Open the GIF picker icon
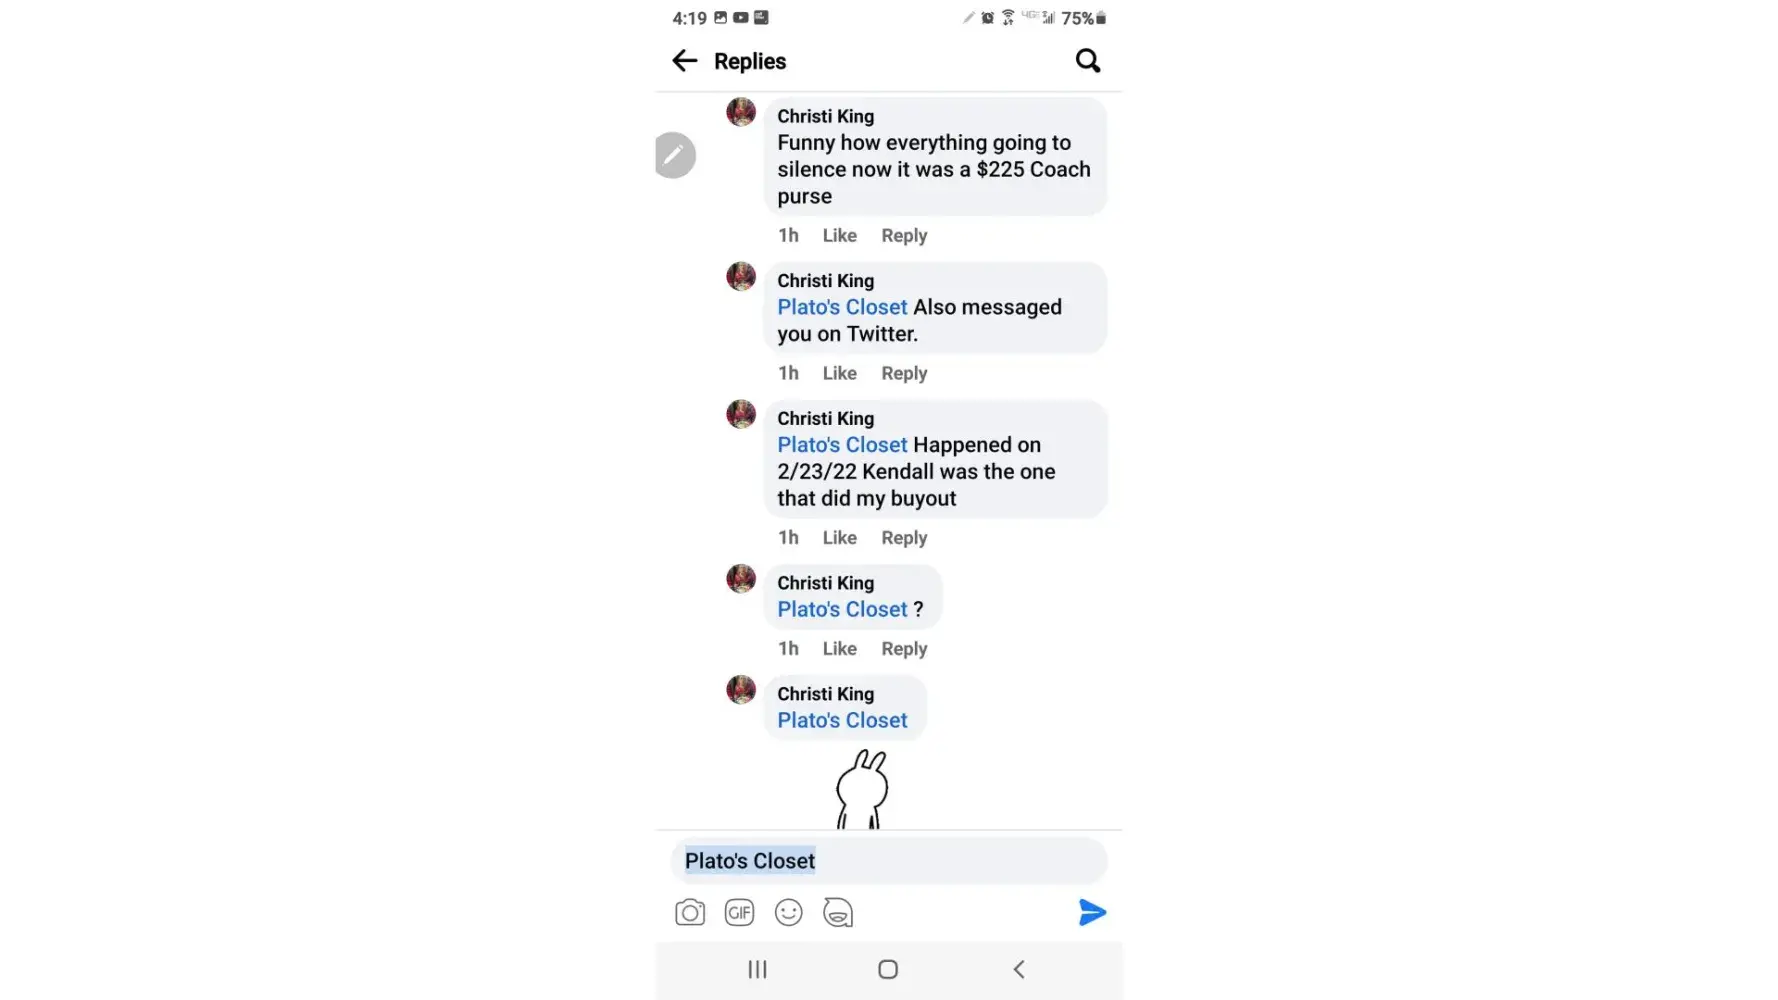This screenshot has width=1778, height=1000. [739, 912]
